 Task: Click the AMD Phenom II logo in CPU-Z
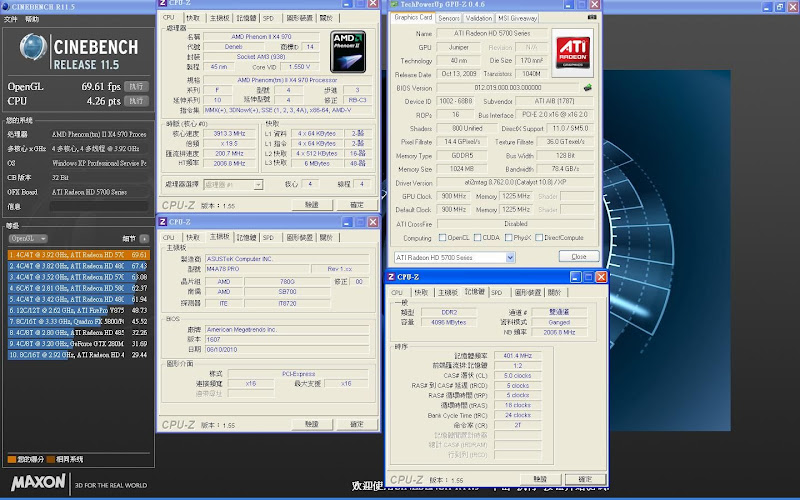(348, 52)
